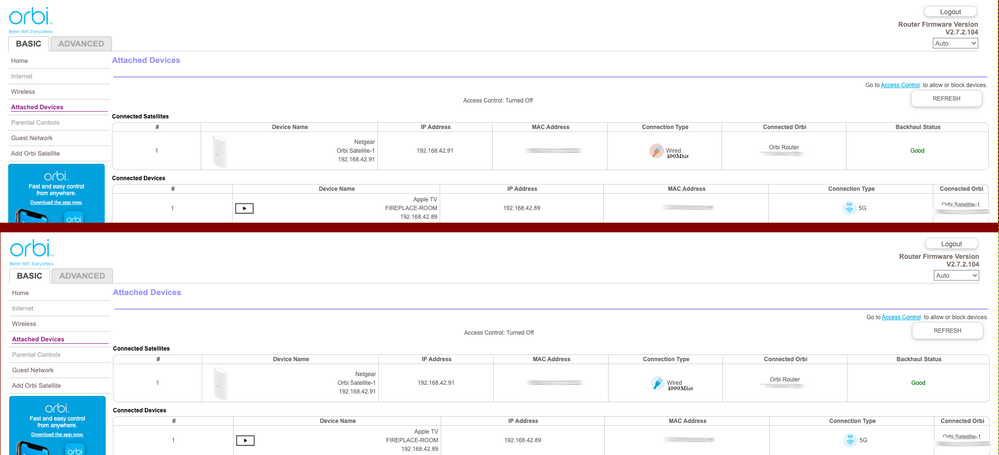Click the Good backhaul status in the upper page

(x=917, y=151)
